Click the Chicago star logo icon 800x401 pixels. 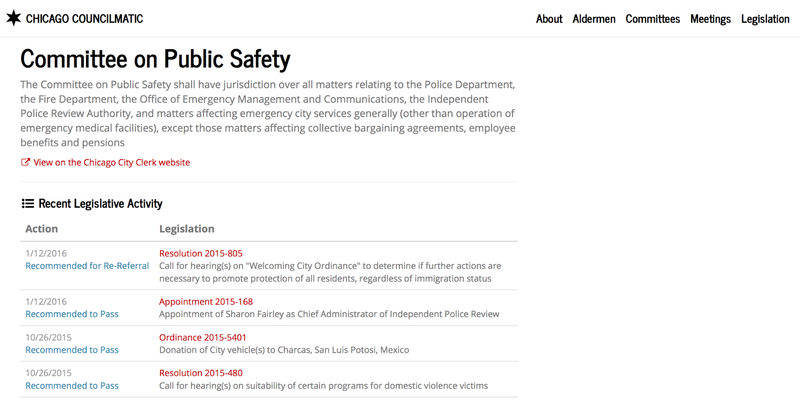point(13,18)
